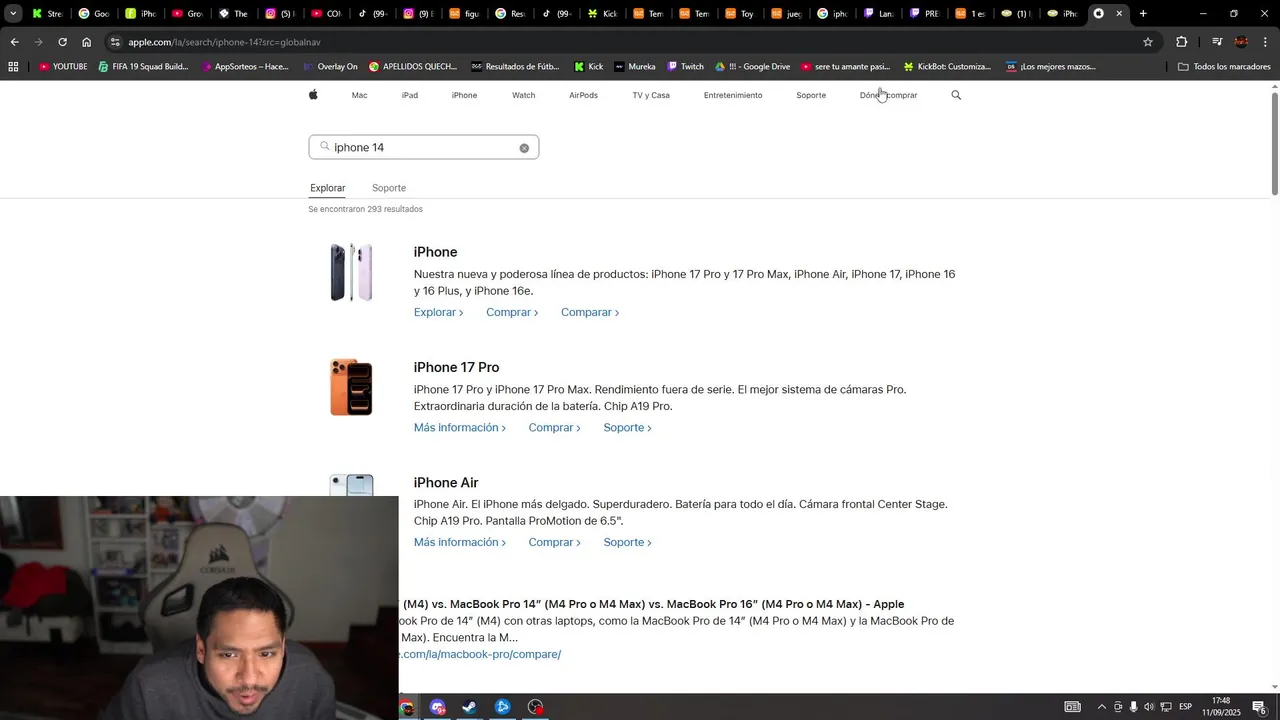The image size is (1280, 720).
Task: Show hidden system tray icons
Action: [x=1102, y=707]
